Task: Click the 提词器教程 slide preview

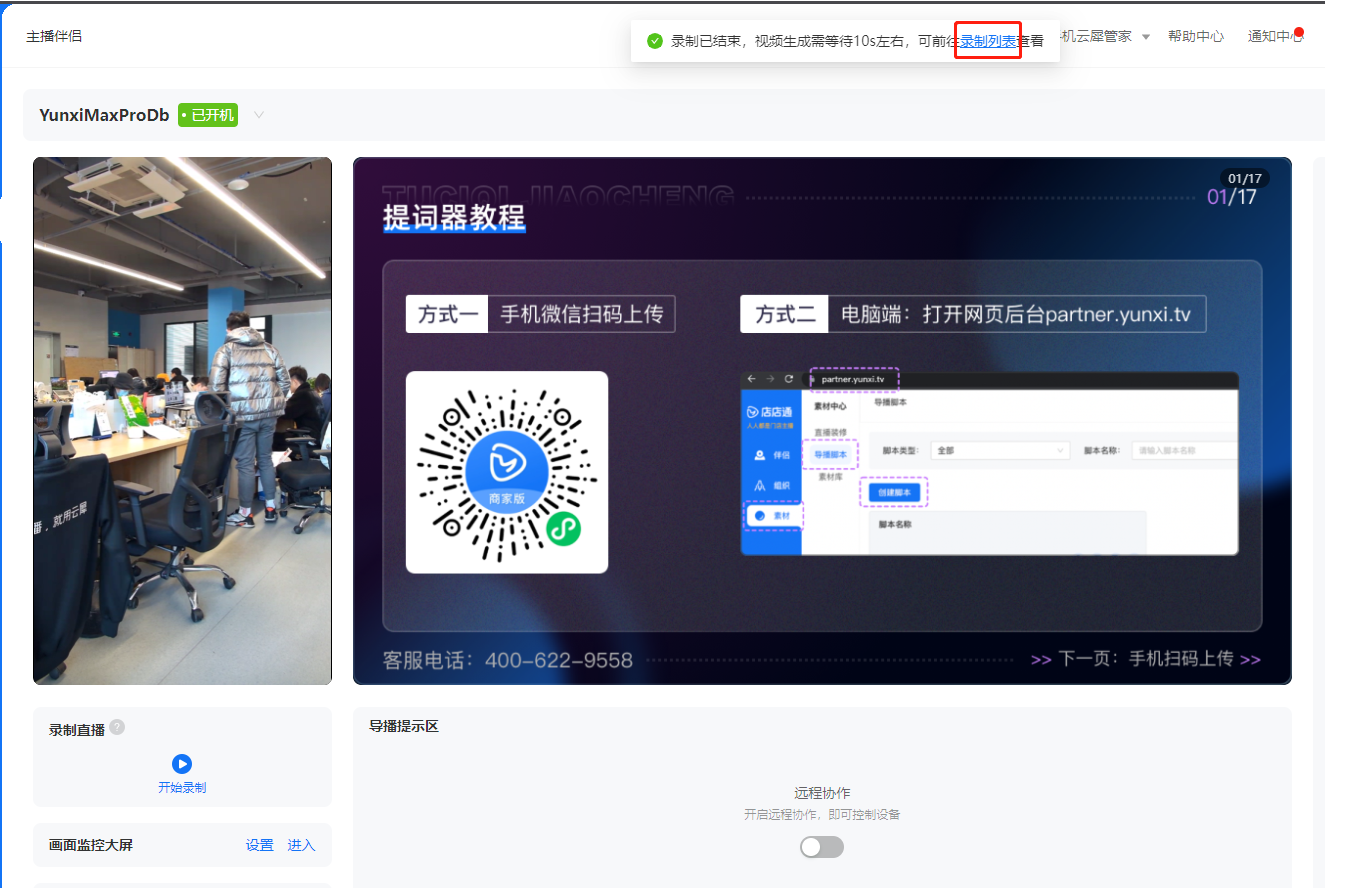Action: click(x=822, y=421)
